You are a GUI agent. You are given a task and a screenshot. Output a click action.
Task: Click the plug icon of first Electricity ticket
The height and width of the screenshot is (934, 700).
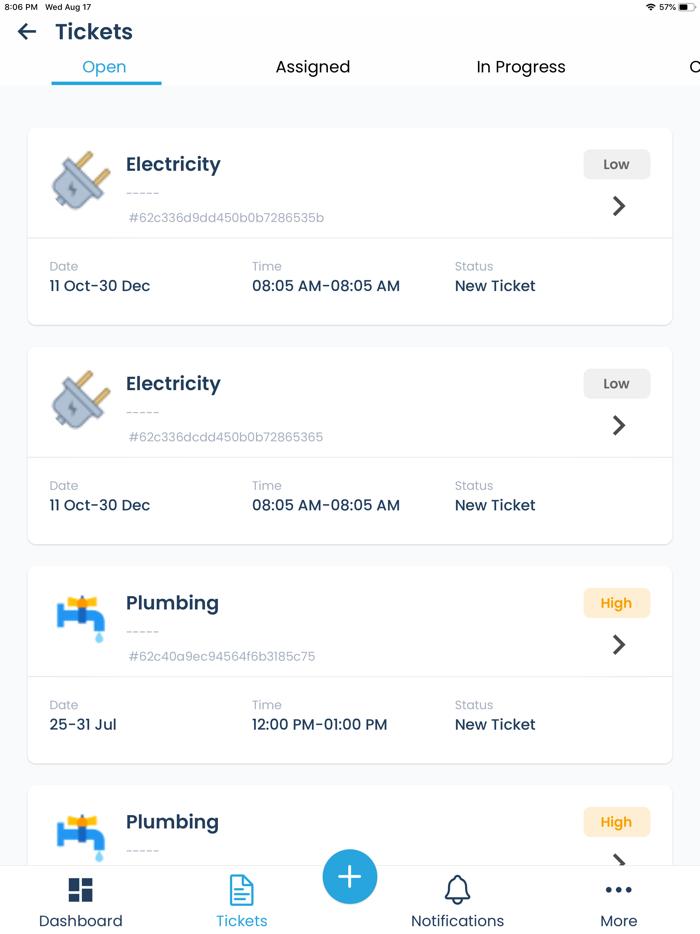coord(81,180)
